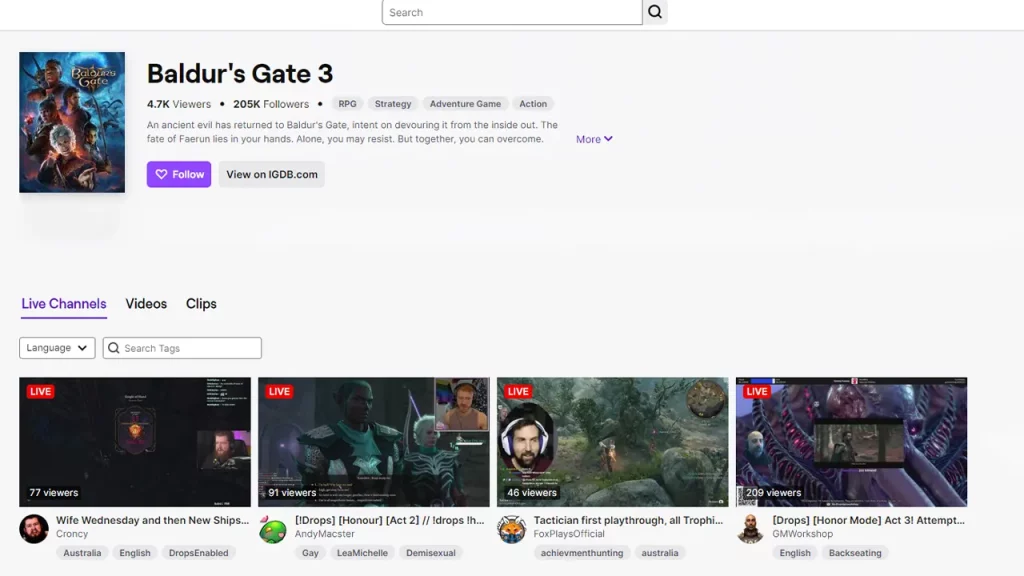Viewport: 1024px width, 576px height.
Task: Click the AndyMacster channel name
Action: [x=325, y=534]
